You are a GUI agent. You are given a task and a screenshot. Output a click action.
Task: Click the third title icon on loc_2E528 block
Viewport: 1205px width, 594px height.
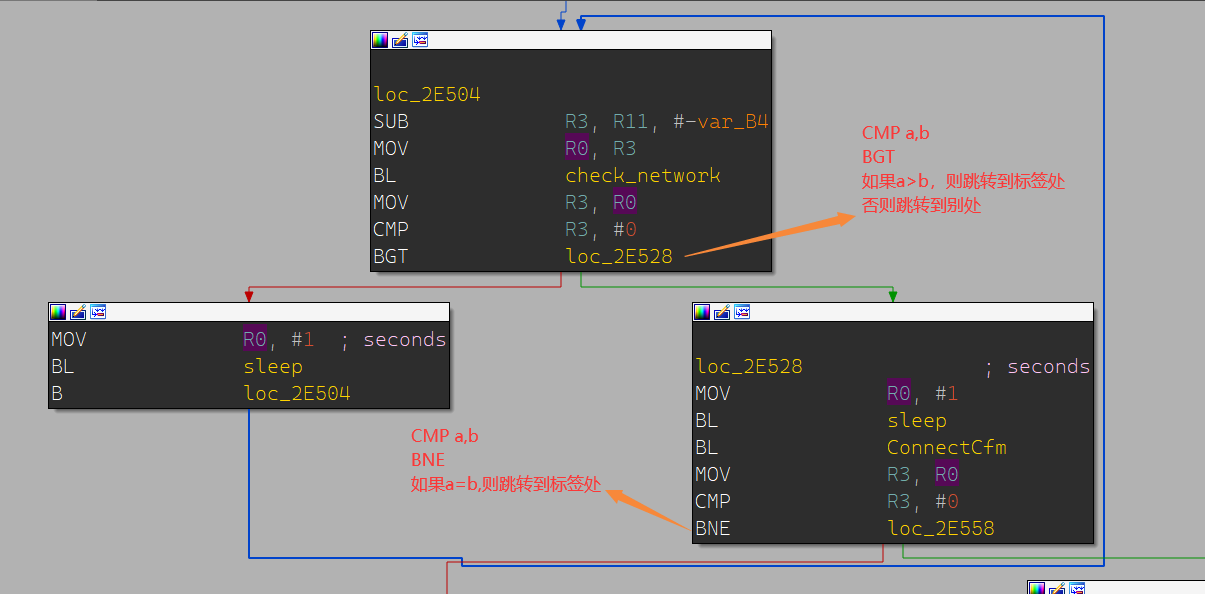(742, 312)
